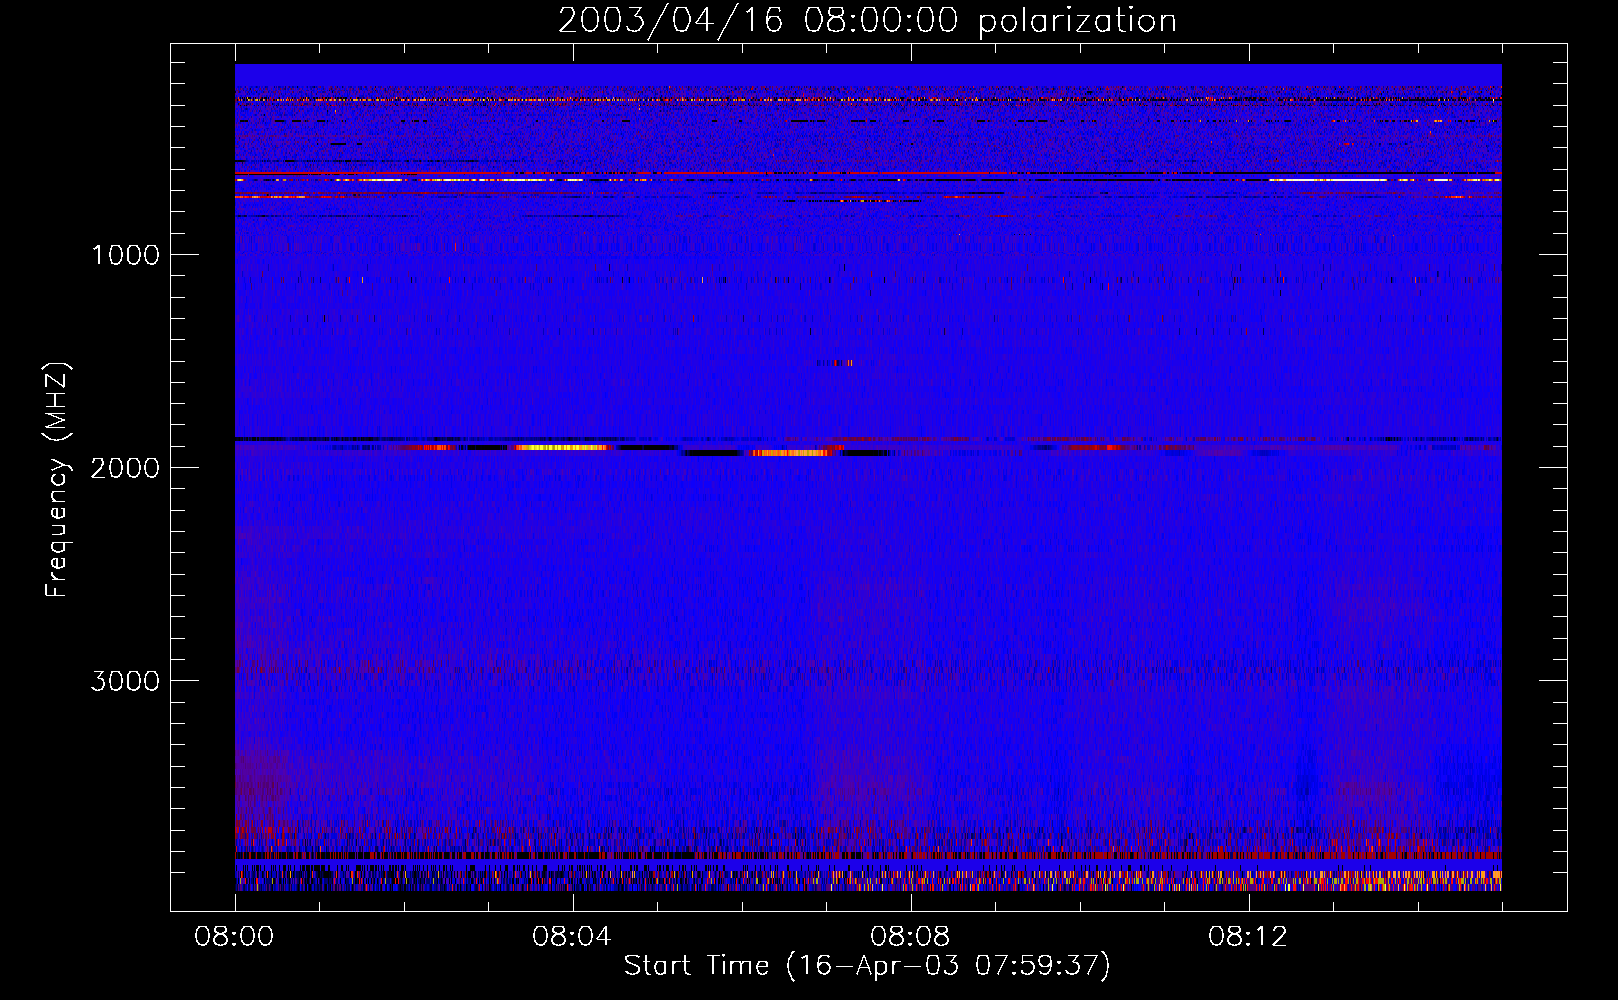The image size is (1618, 1000).
Task: Click the 08:08 time axis label
Action: [x=910, y=937]
